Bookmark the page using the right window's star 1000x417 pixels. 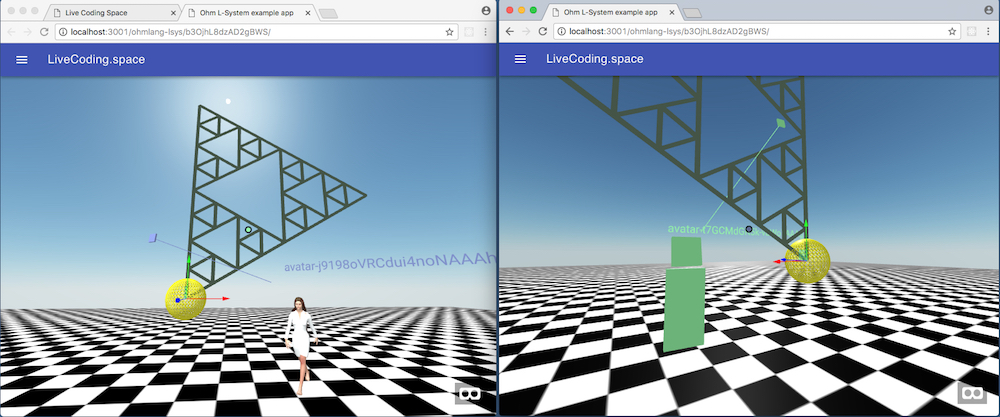point(951,32)
